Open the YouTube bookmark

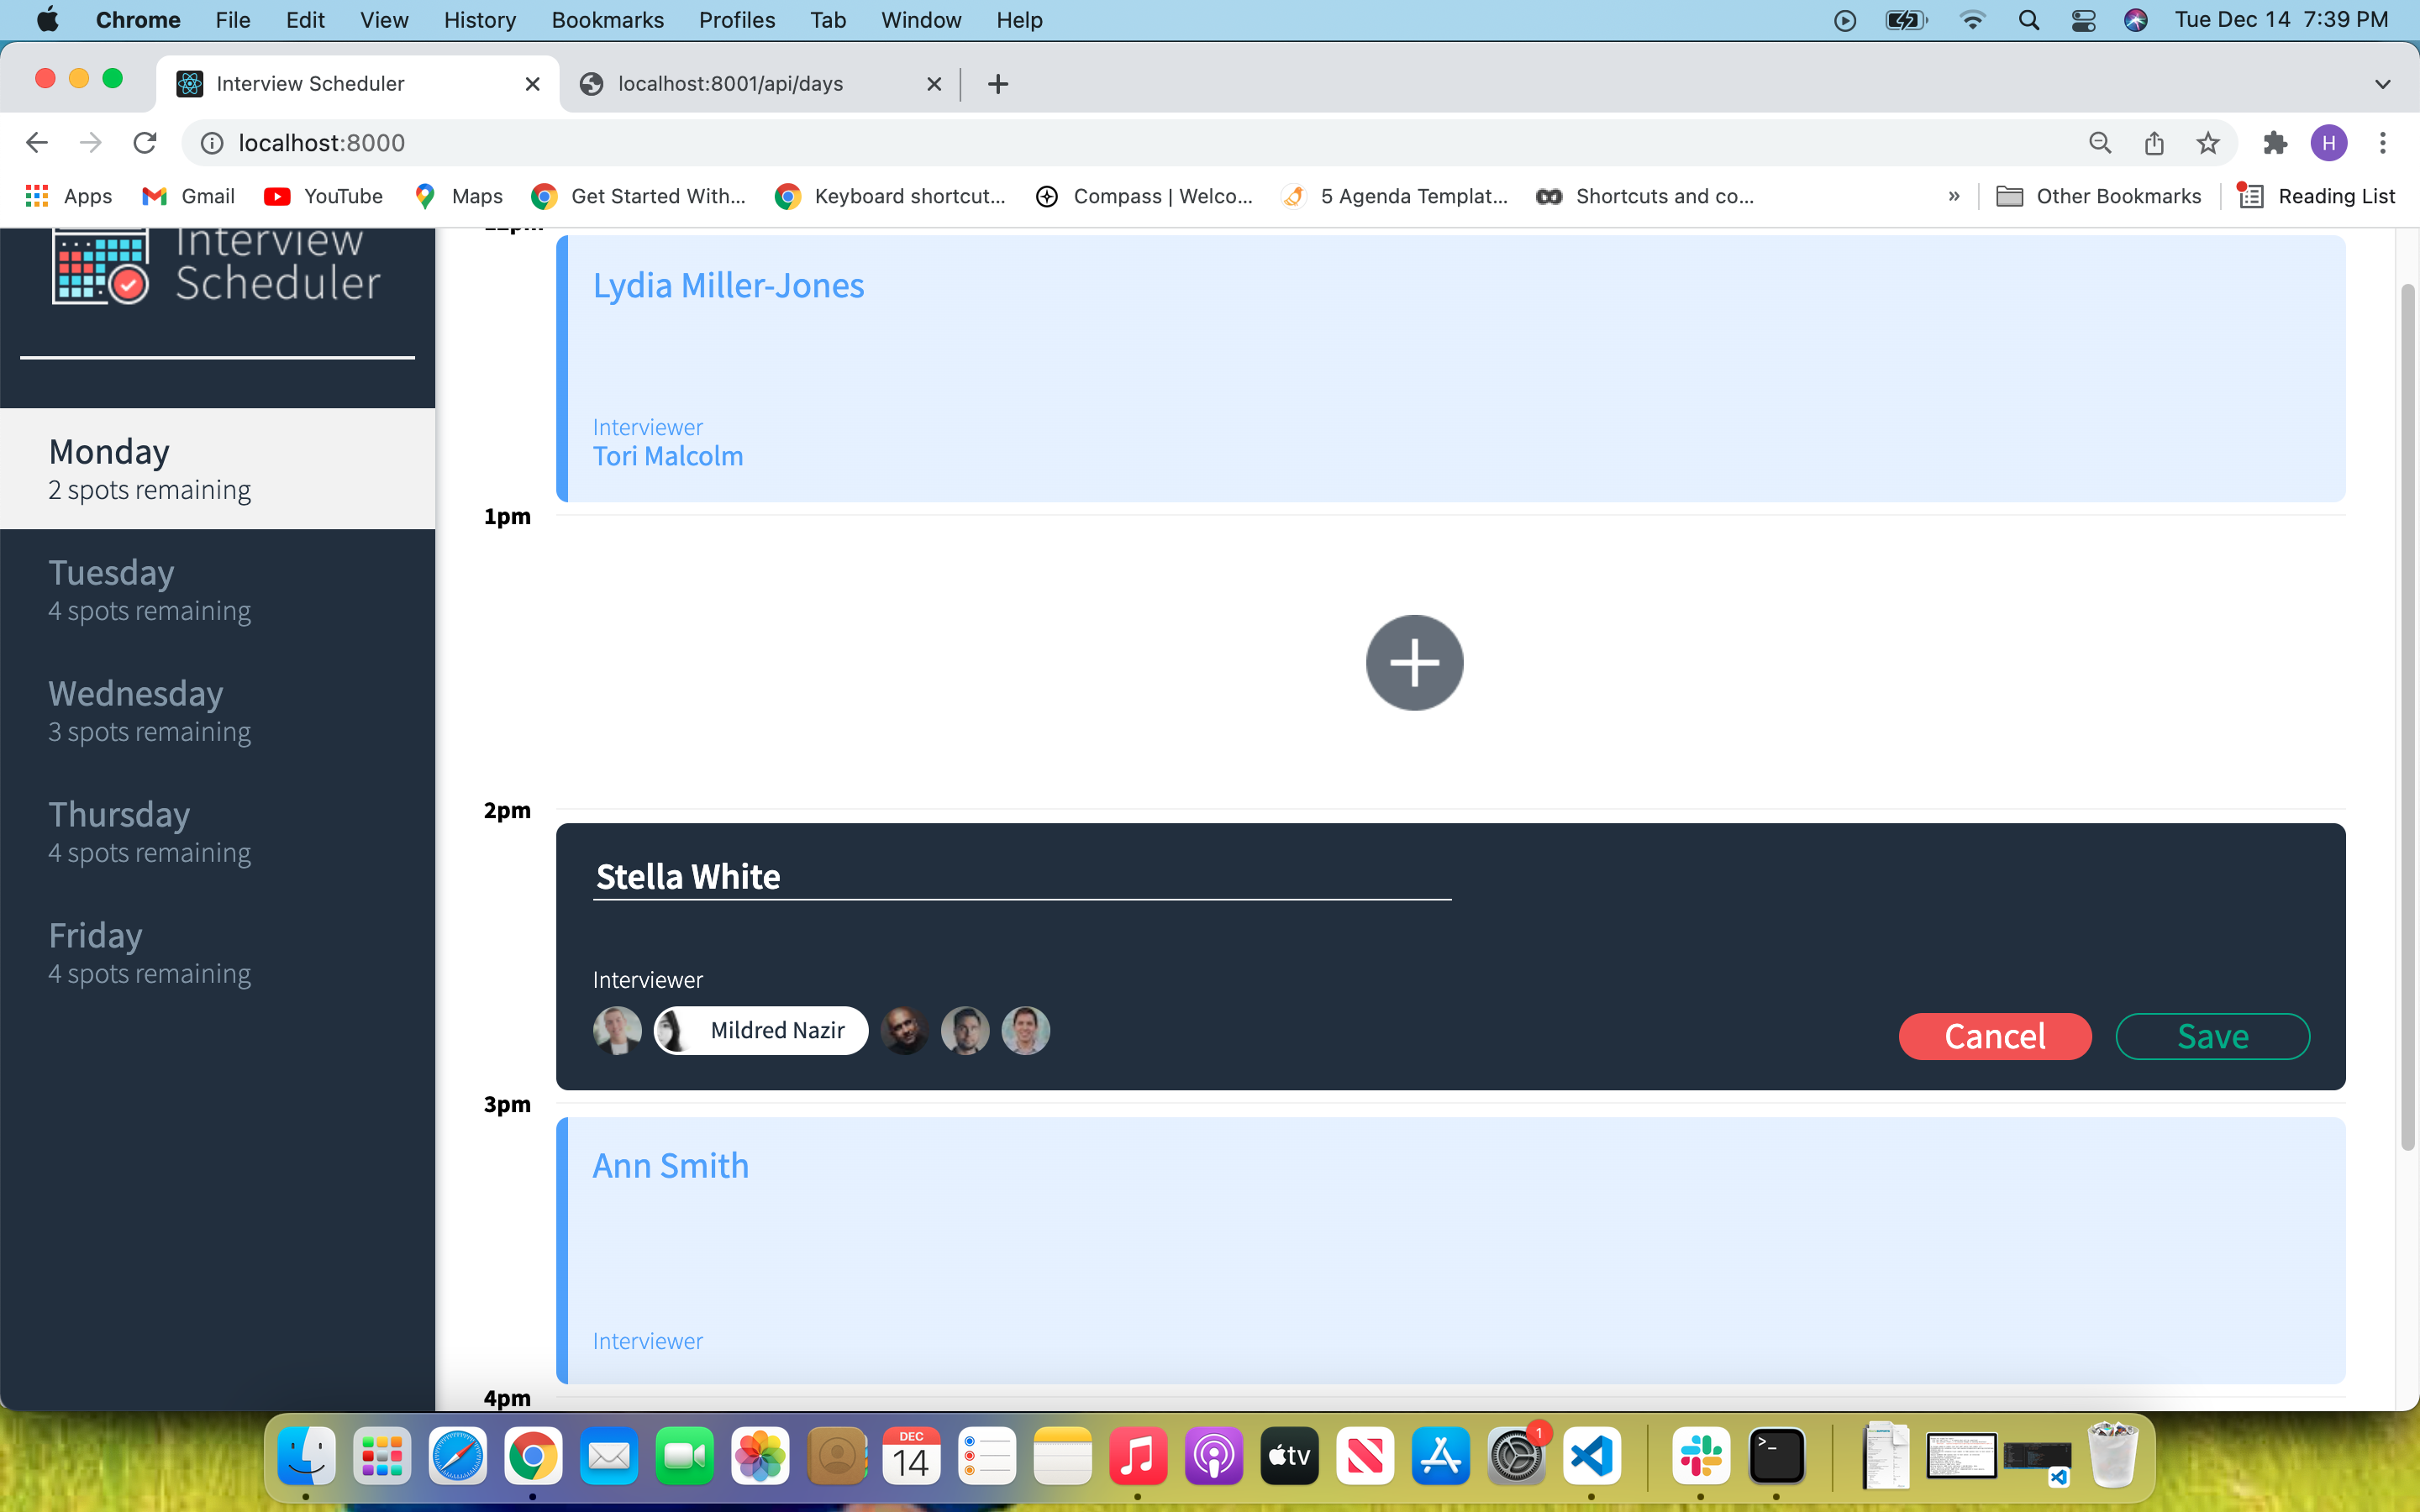(x=323, y=196)
